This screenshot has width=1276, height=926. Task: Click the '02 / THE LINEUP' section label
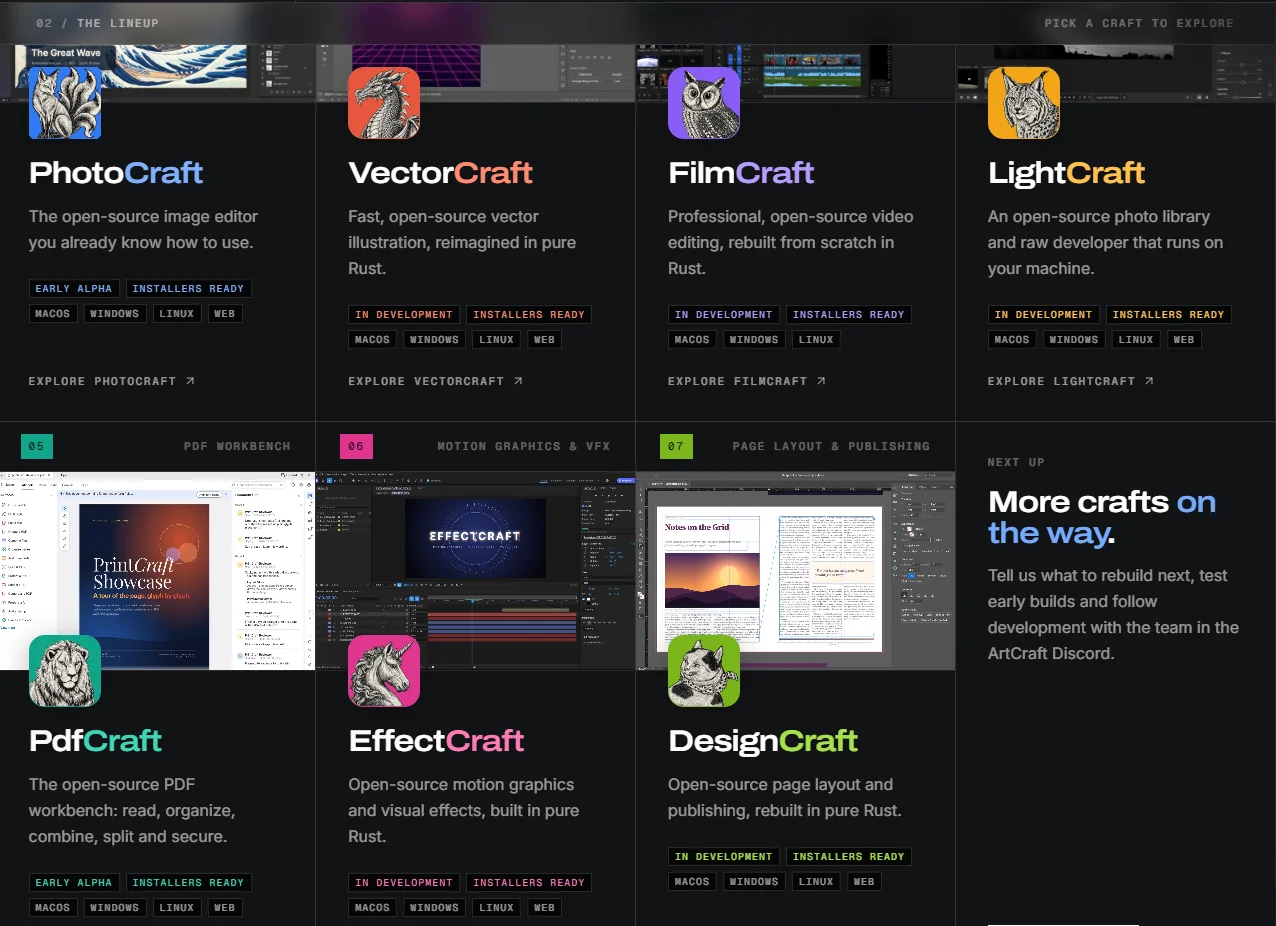tap(97, 23)
